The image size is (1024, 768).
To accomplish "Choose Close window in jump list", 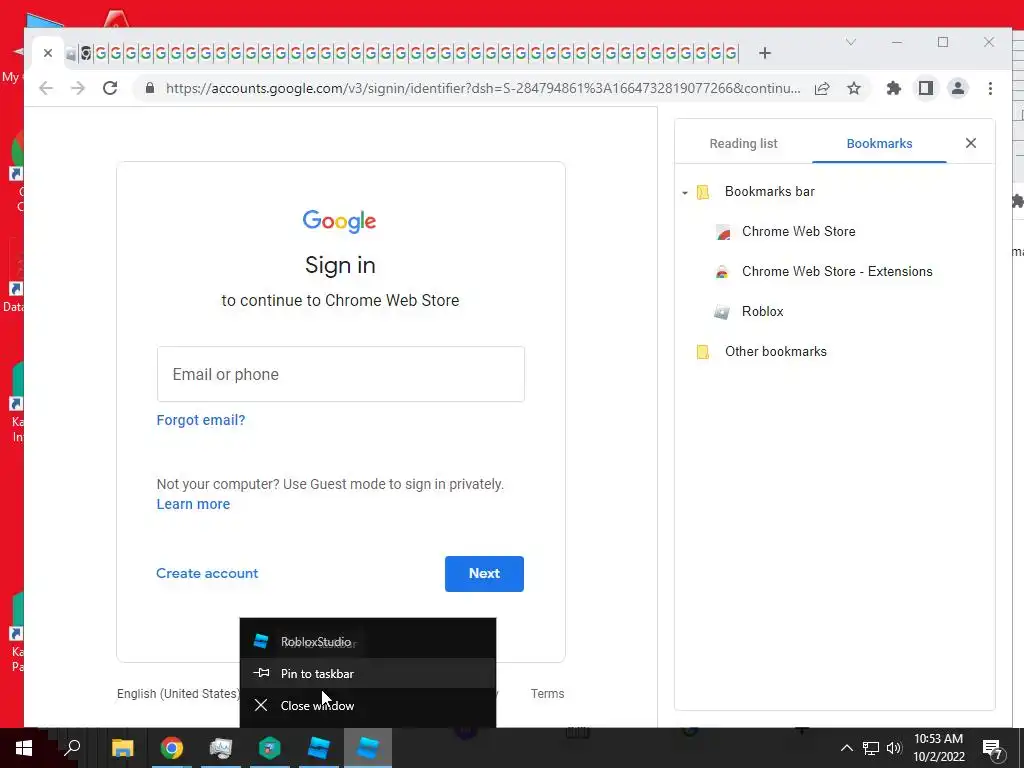I will click(x=368, y=705).
